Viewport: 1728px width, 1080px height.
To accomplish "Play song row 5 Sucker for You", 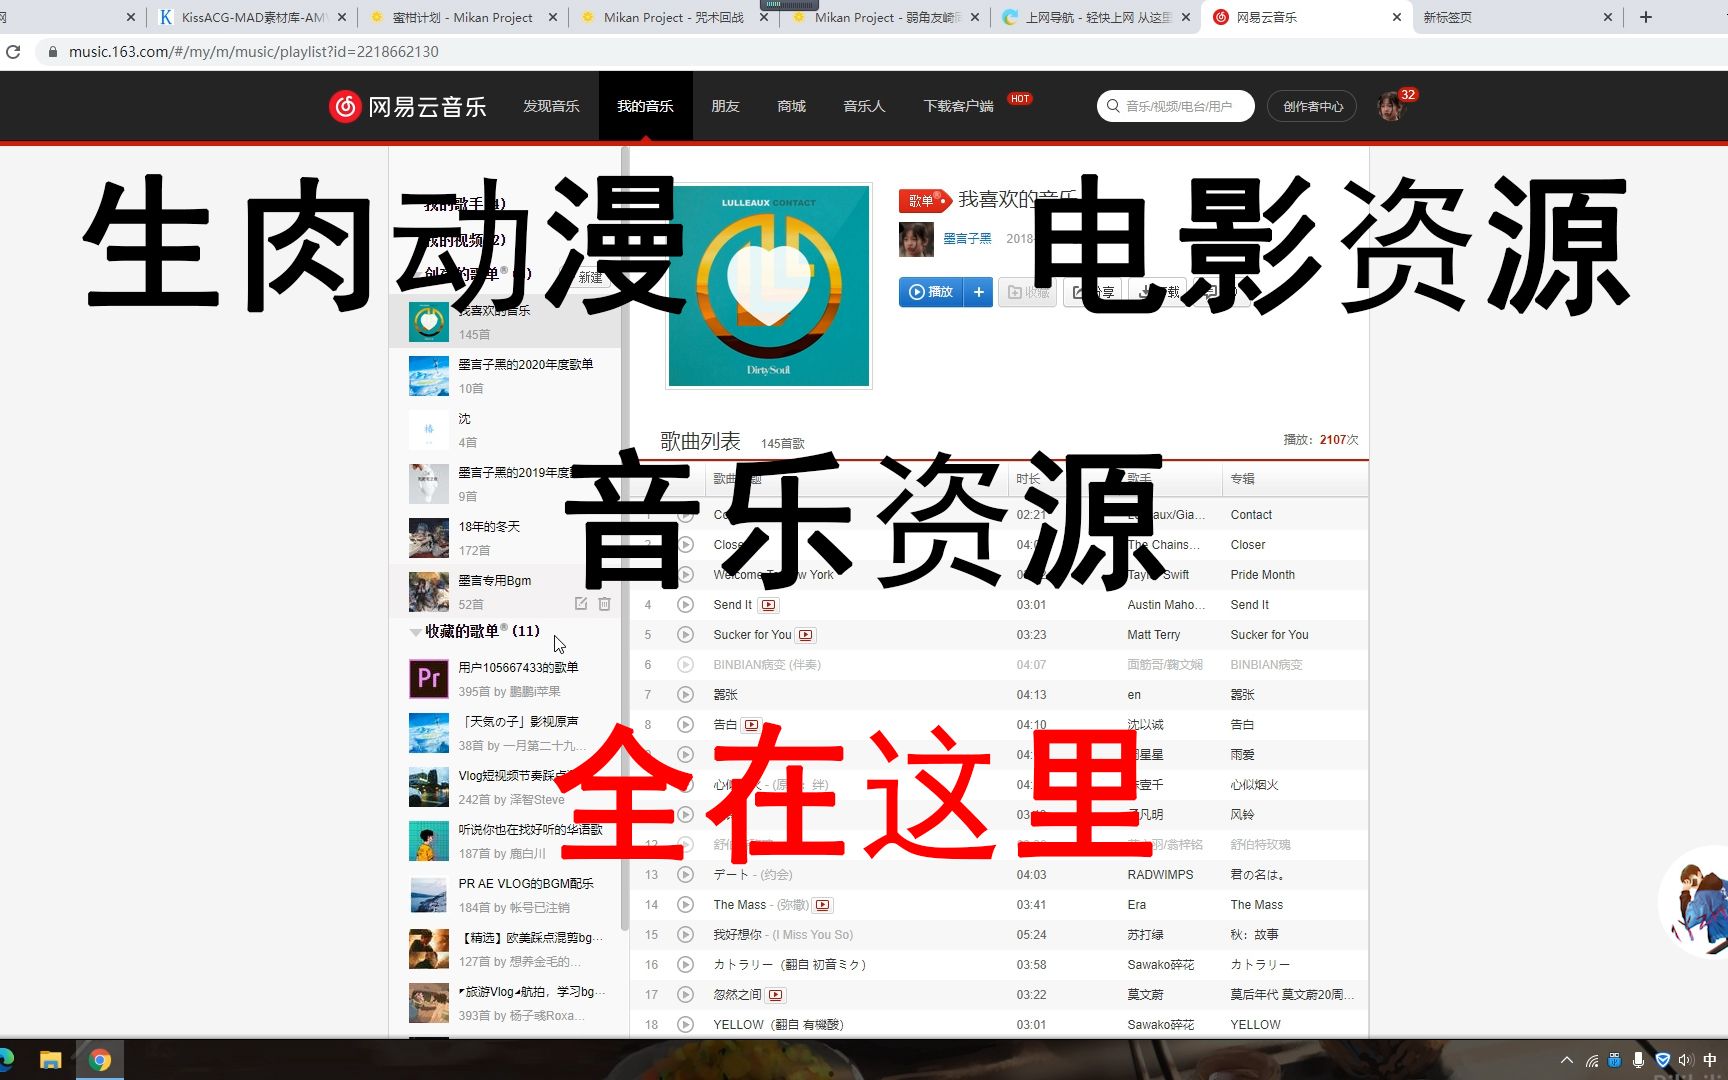I will pyautogui.click(x=685, y=635).
